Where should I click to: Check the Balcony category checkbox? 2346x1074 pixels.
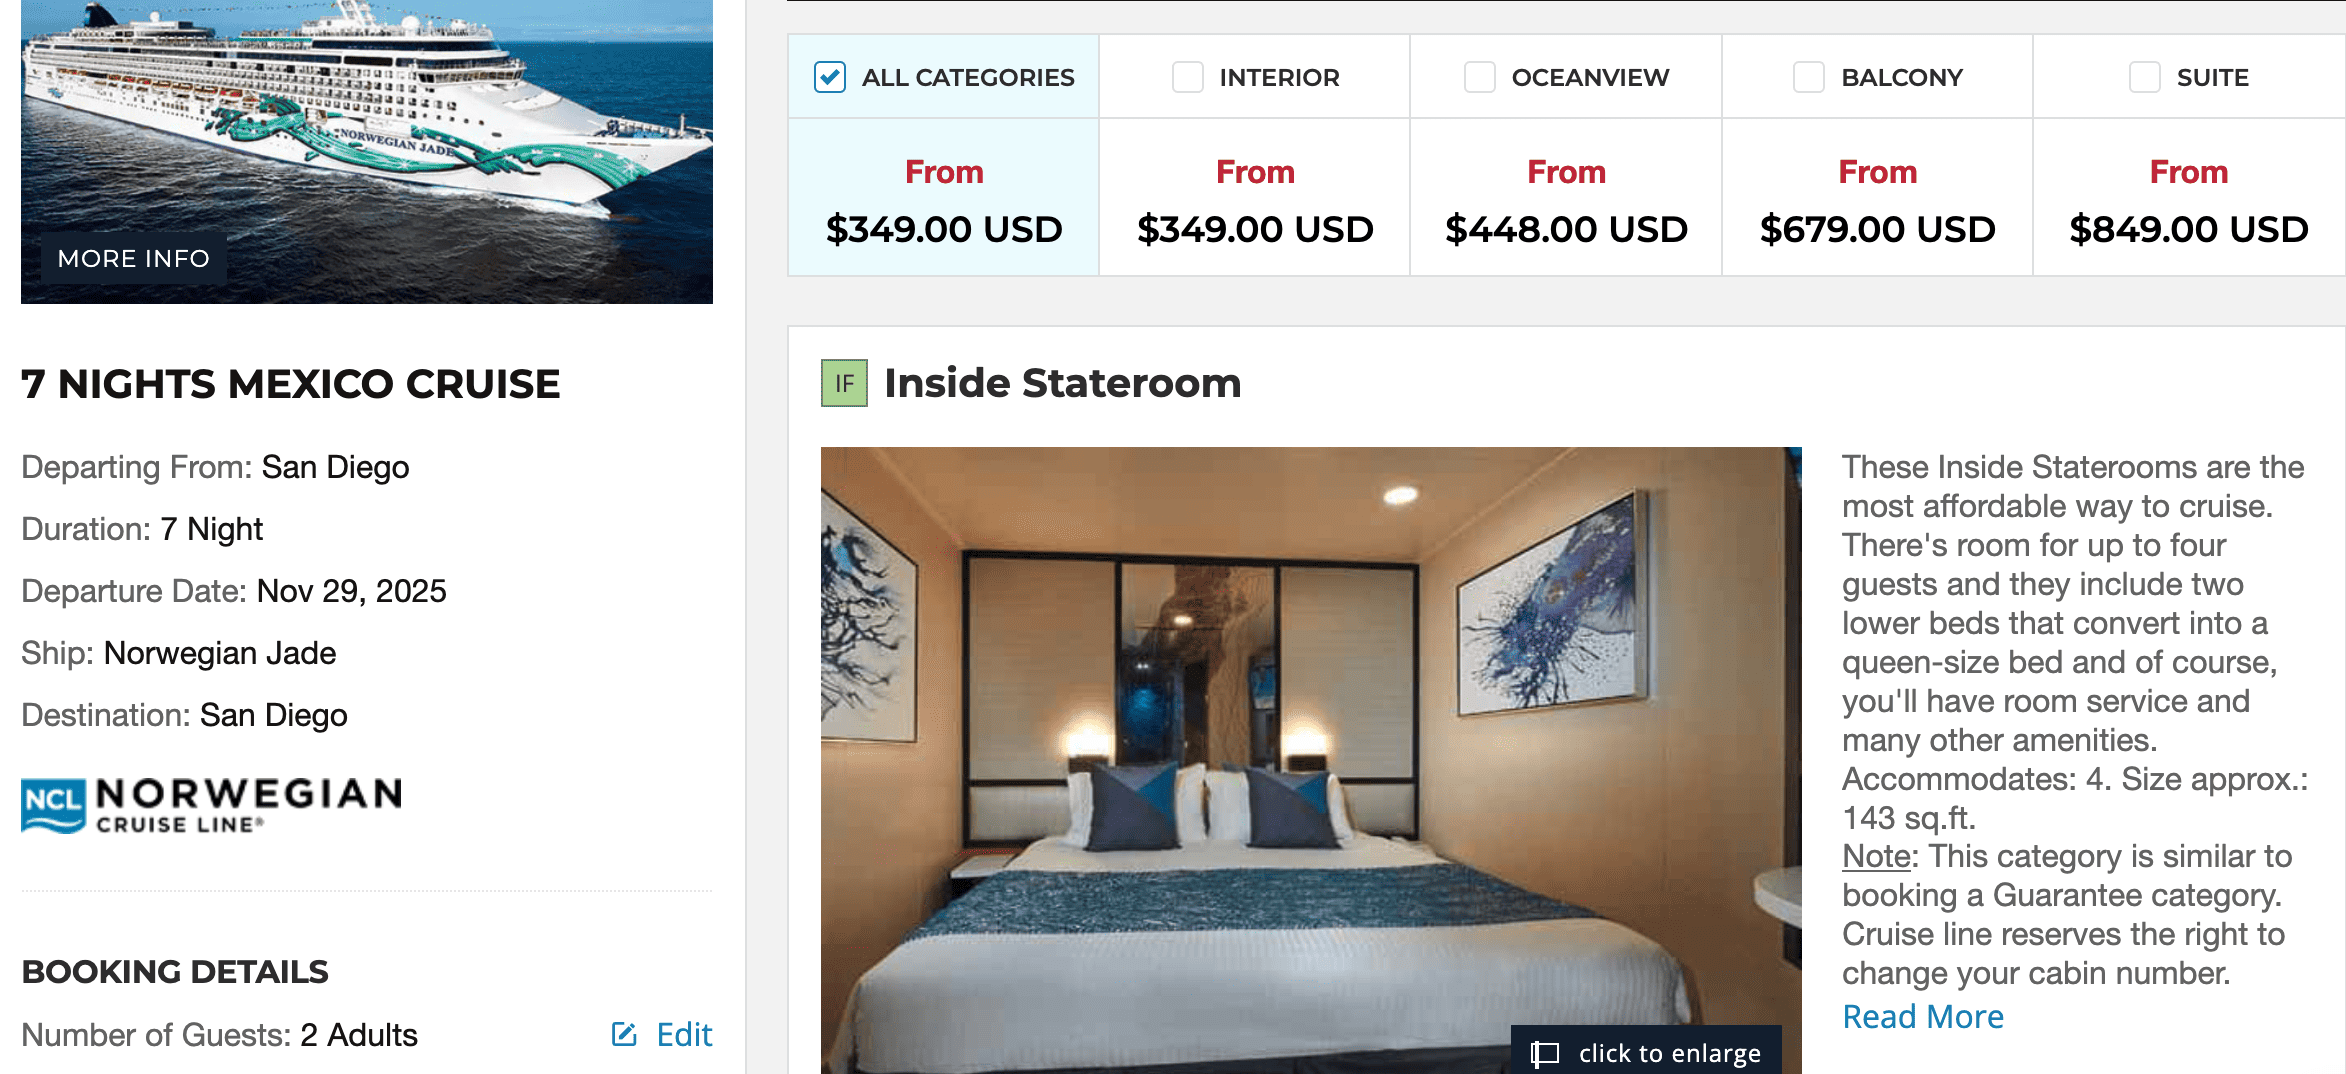click(1809, 77)
